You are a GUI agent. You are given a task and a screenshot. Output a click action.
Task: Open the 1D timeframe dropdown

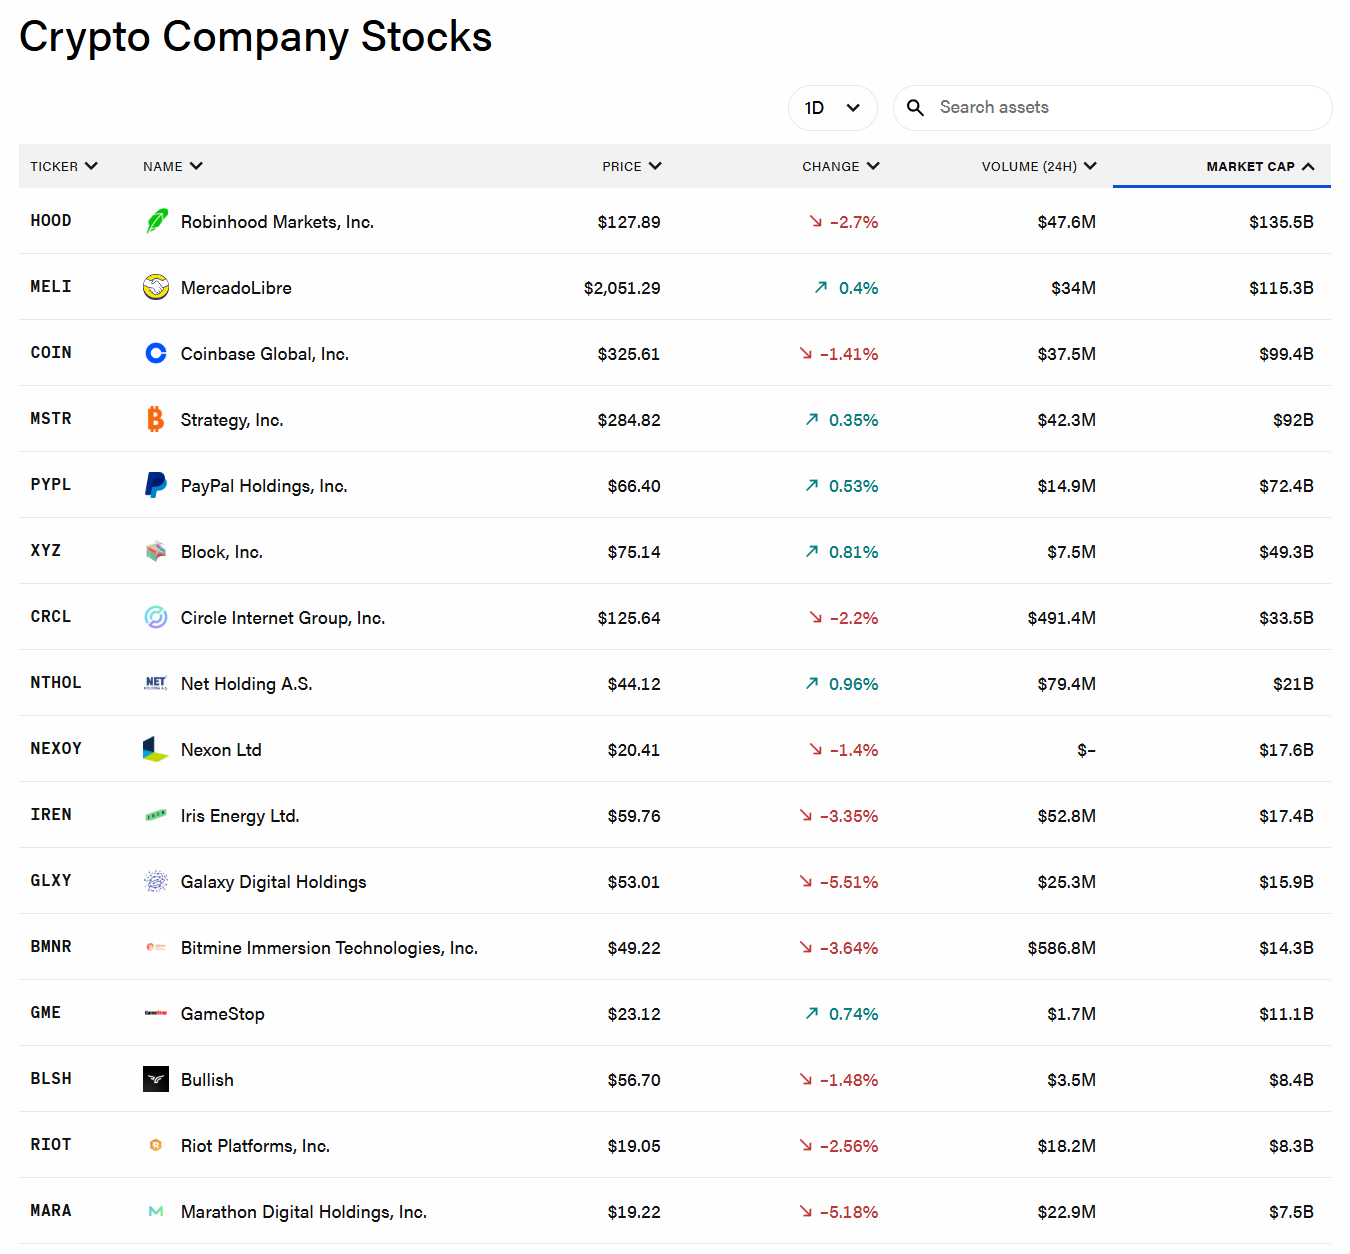[832, 108]
